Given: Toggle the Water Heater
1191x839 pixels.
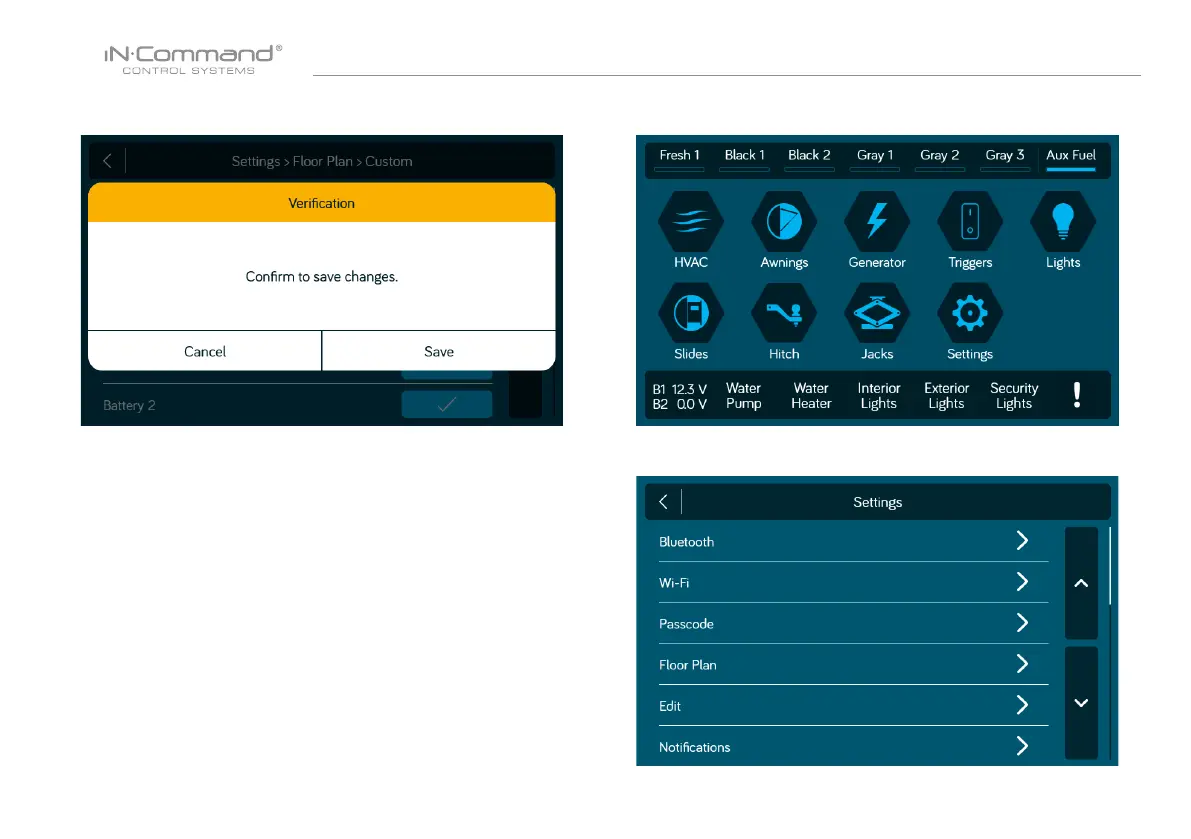Looking at the screenshot, I should 811,396.
